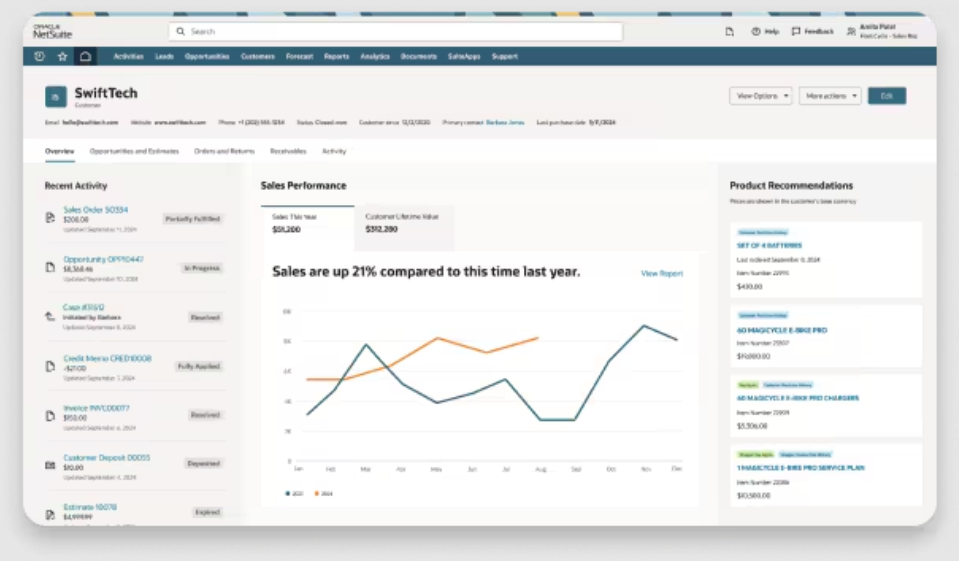The image size is (959, 561).
Task: Click the Expired status badge
Action: click(x=207, y=512)
